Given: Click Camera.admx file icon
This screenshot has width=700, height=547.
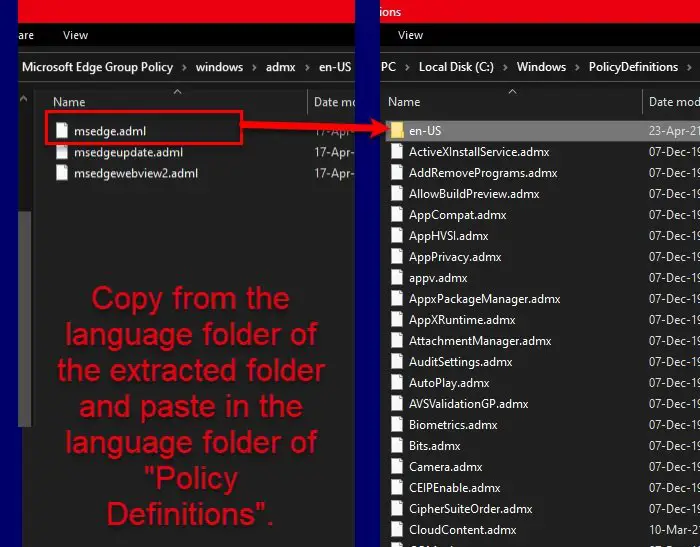Looking at the screenshot, I should click(x=397, y=467).
